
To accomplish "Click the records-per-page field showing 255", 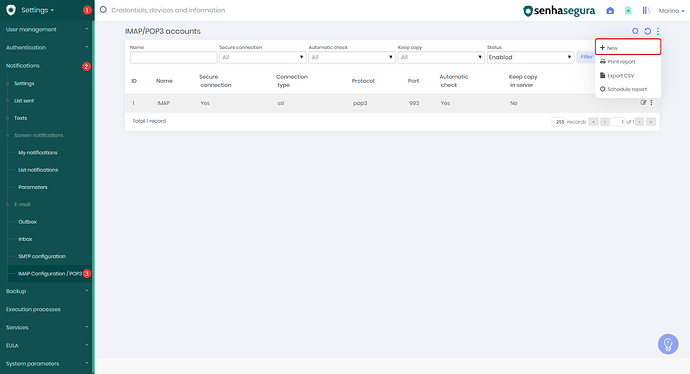I will [x=559, y=122].
